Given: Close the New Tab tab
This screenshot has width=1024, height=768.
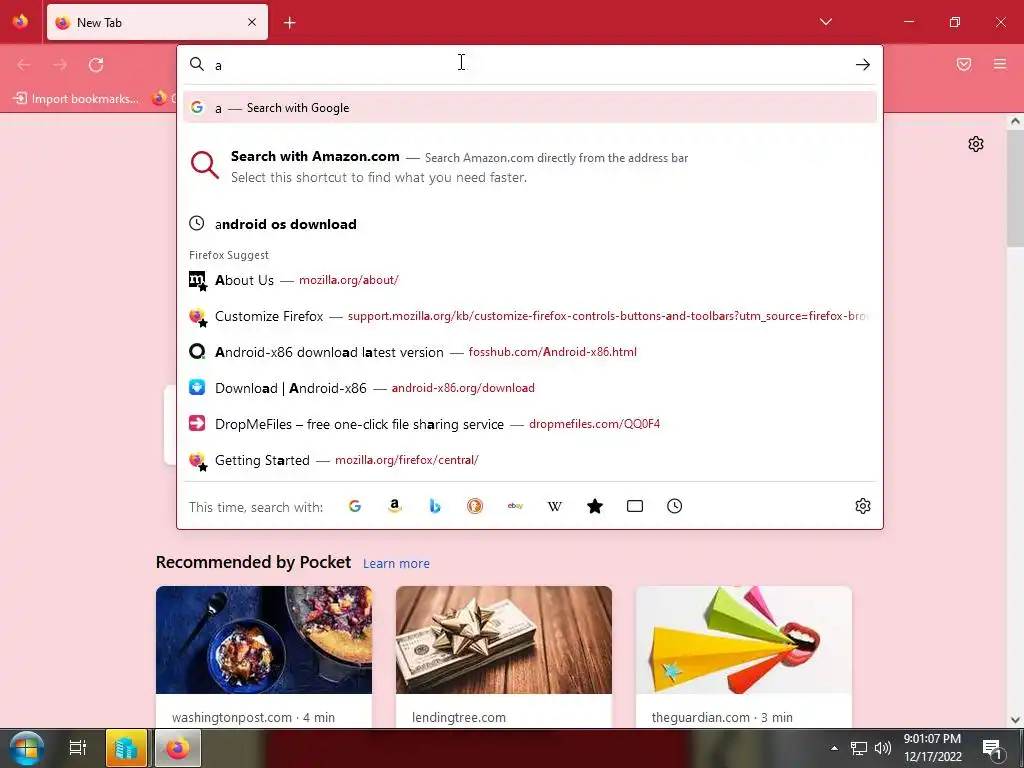Looking at the screenshot, I should tap(252, 22).
